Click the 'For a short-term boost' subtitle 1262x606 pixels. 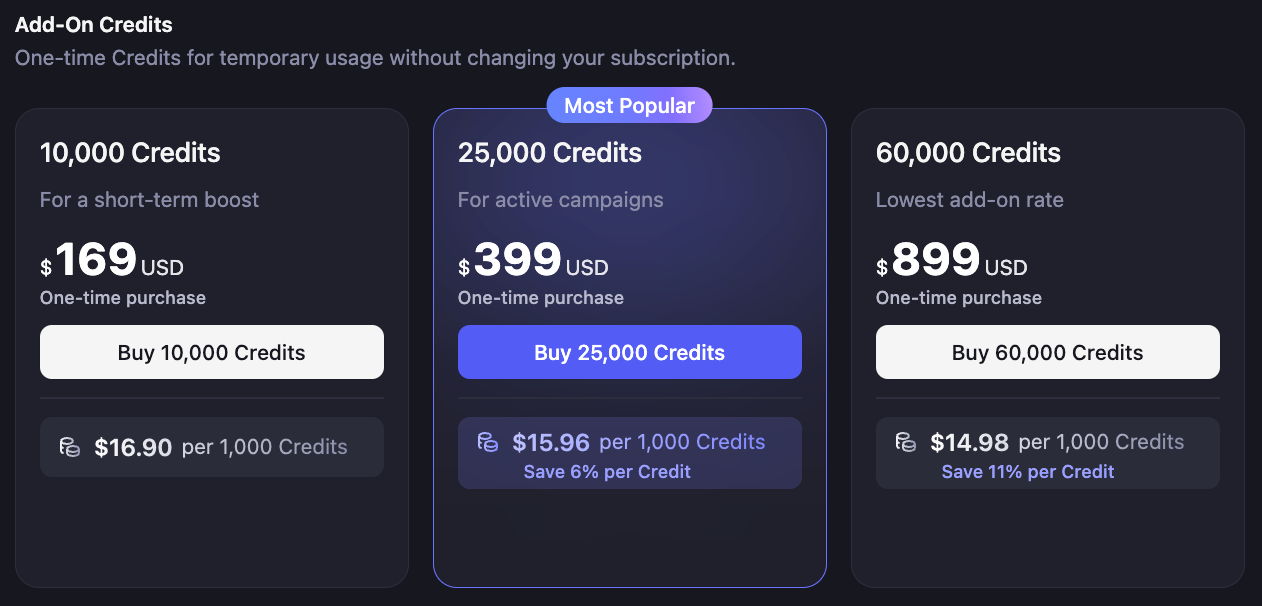[x=149, y=200]
